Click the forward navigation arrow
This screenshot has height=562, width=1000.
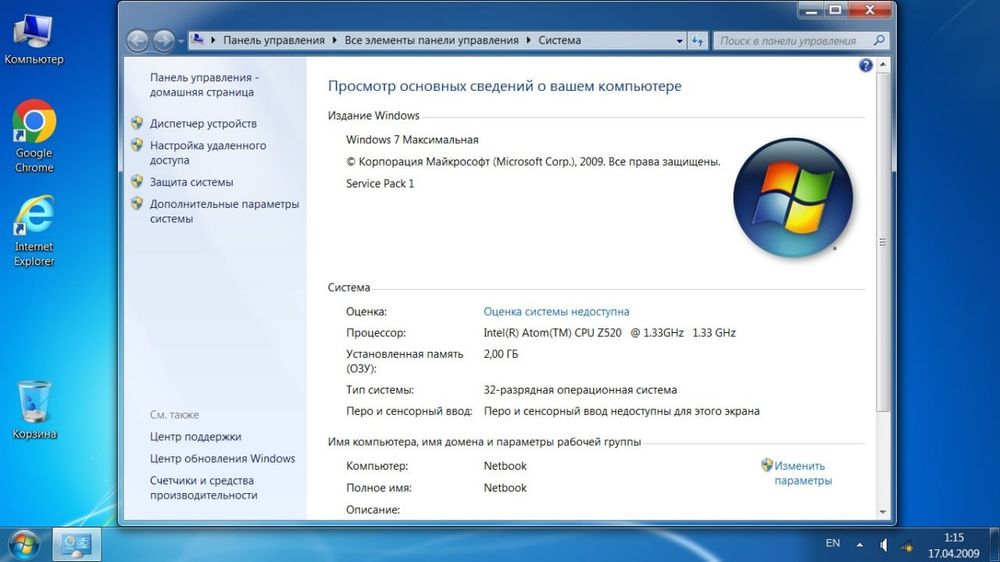pyautogui.click(x=163, y=41)
